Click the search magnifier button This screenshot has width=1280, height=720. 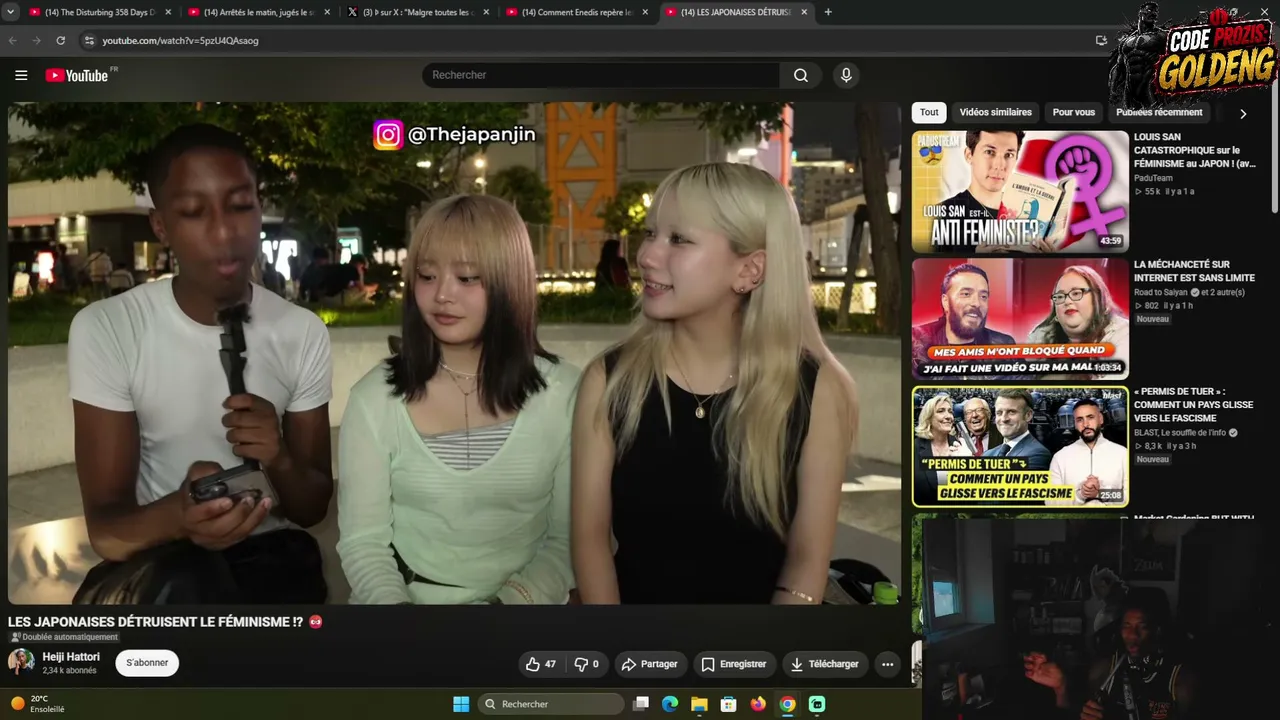click(x=801, y=75)
